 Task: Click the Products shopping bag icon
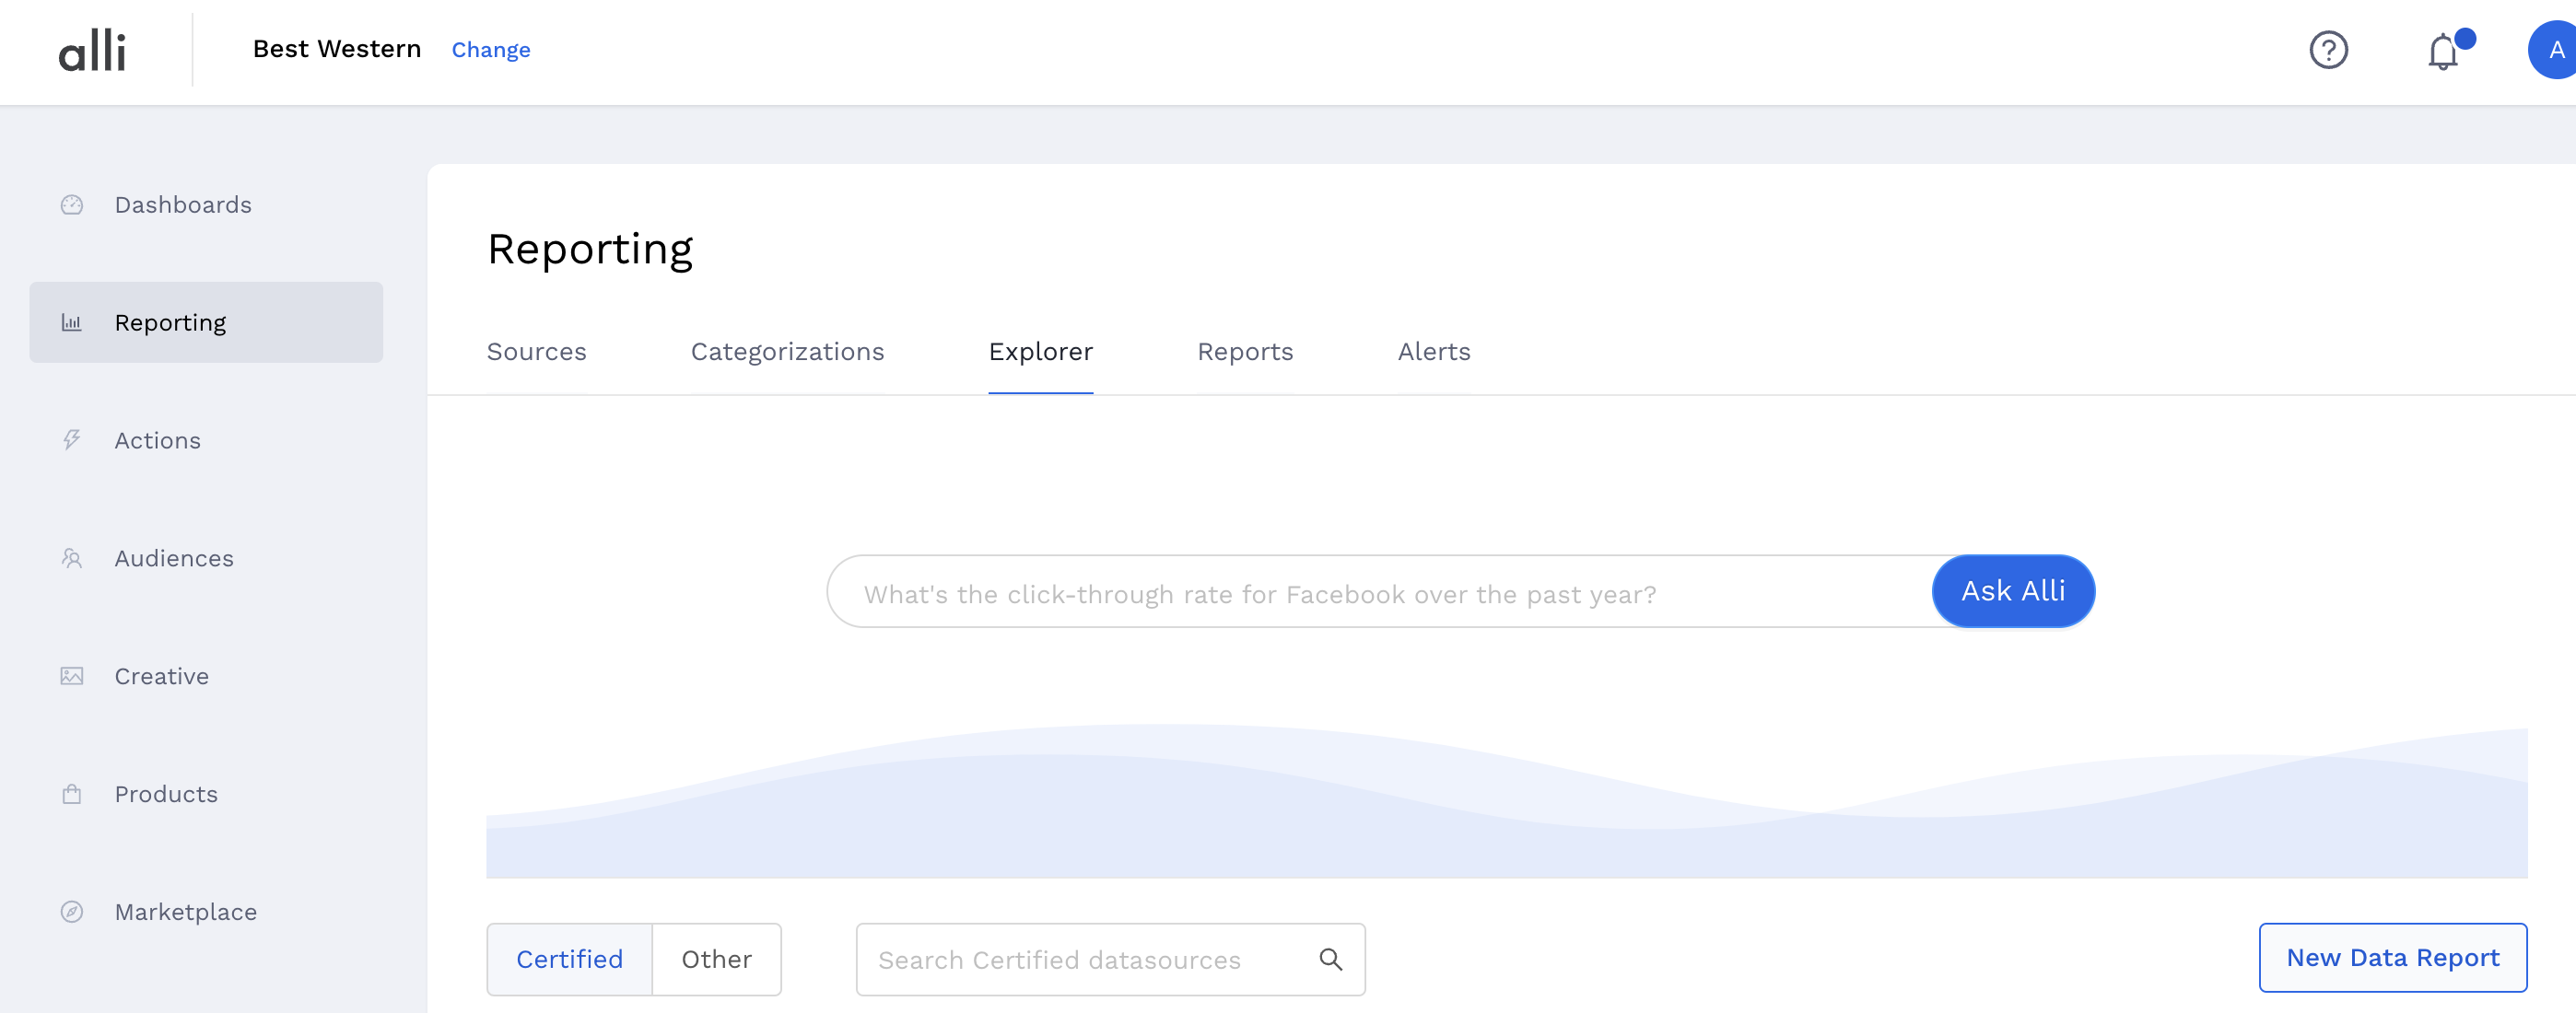click(x=72, y=795)
